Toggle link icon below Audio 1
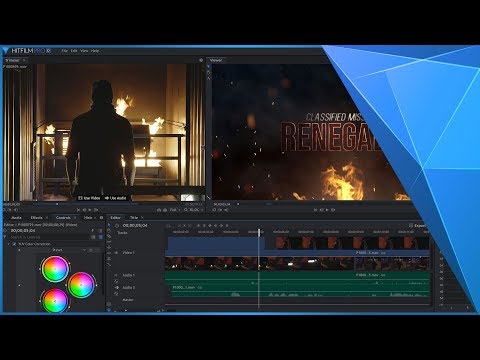480x360 pixels. pos(116,281)
